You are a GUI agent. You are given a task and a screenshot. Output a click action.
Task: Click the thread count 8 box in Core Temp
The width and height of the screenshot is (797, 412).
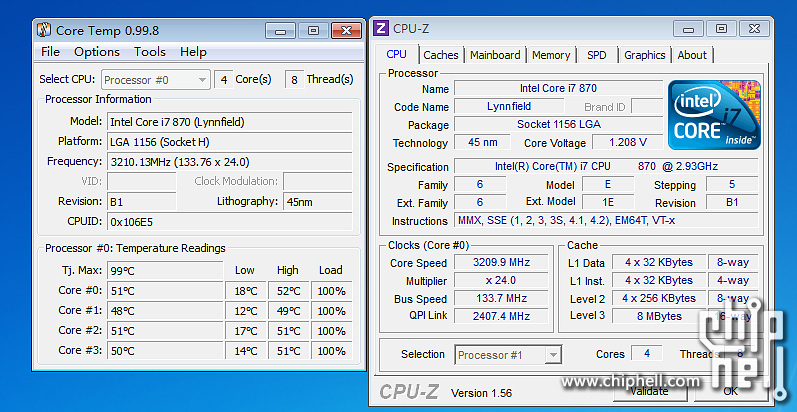click(294, 80)
